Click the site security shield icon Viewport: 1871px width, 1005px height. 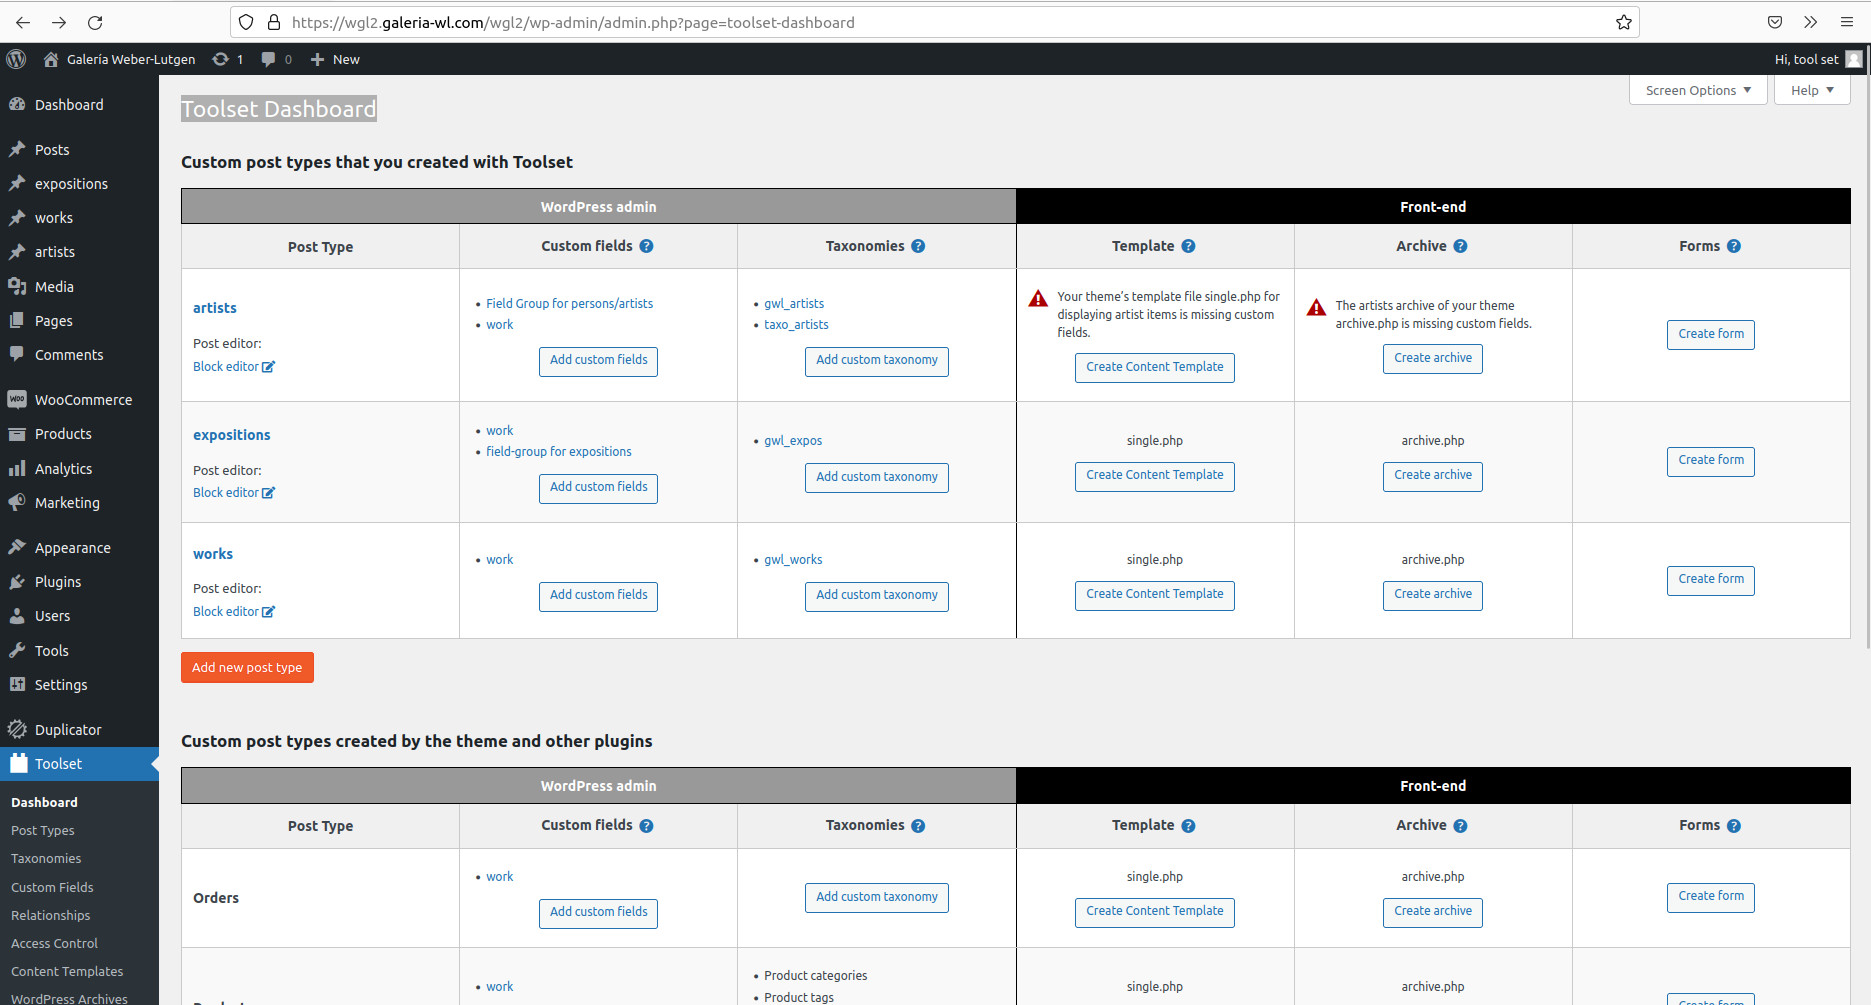pos(246,22)
